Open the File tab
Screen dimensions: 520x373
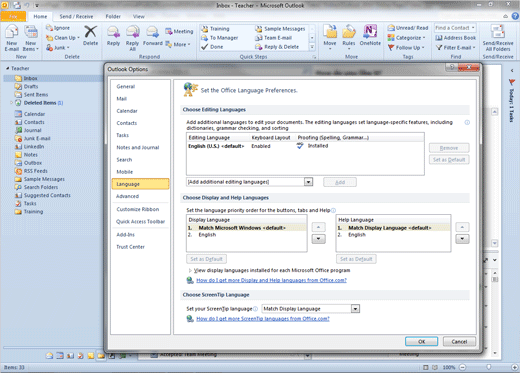[x=13, y=16]
